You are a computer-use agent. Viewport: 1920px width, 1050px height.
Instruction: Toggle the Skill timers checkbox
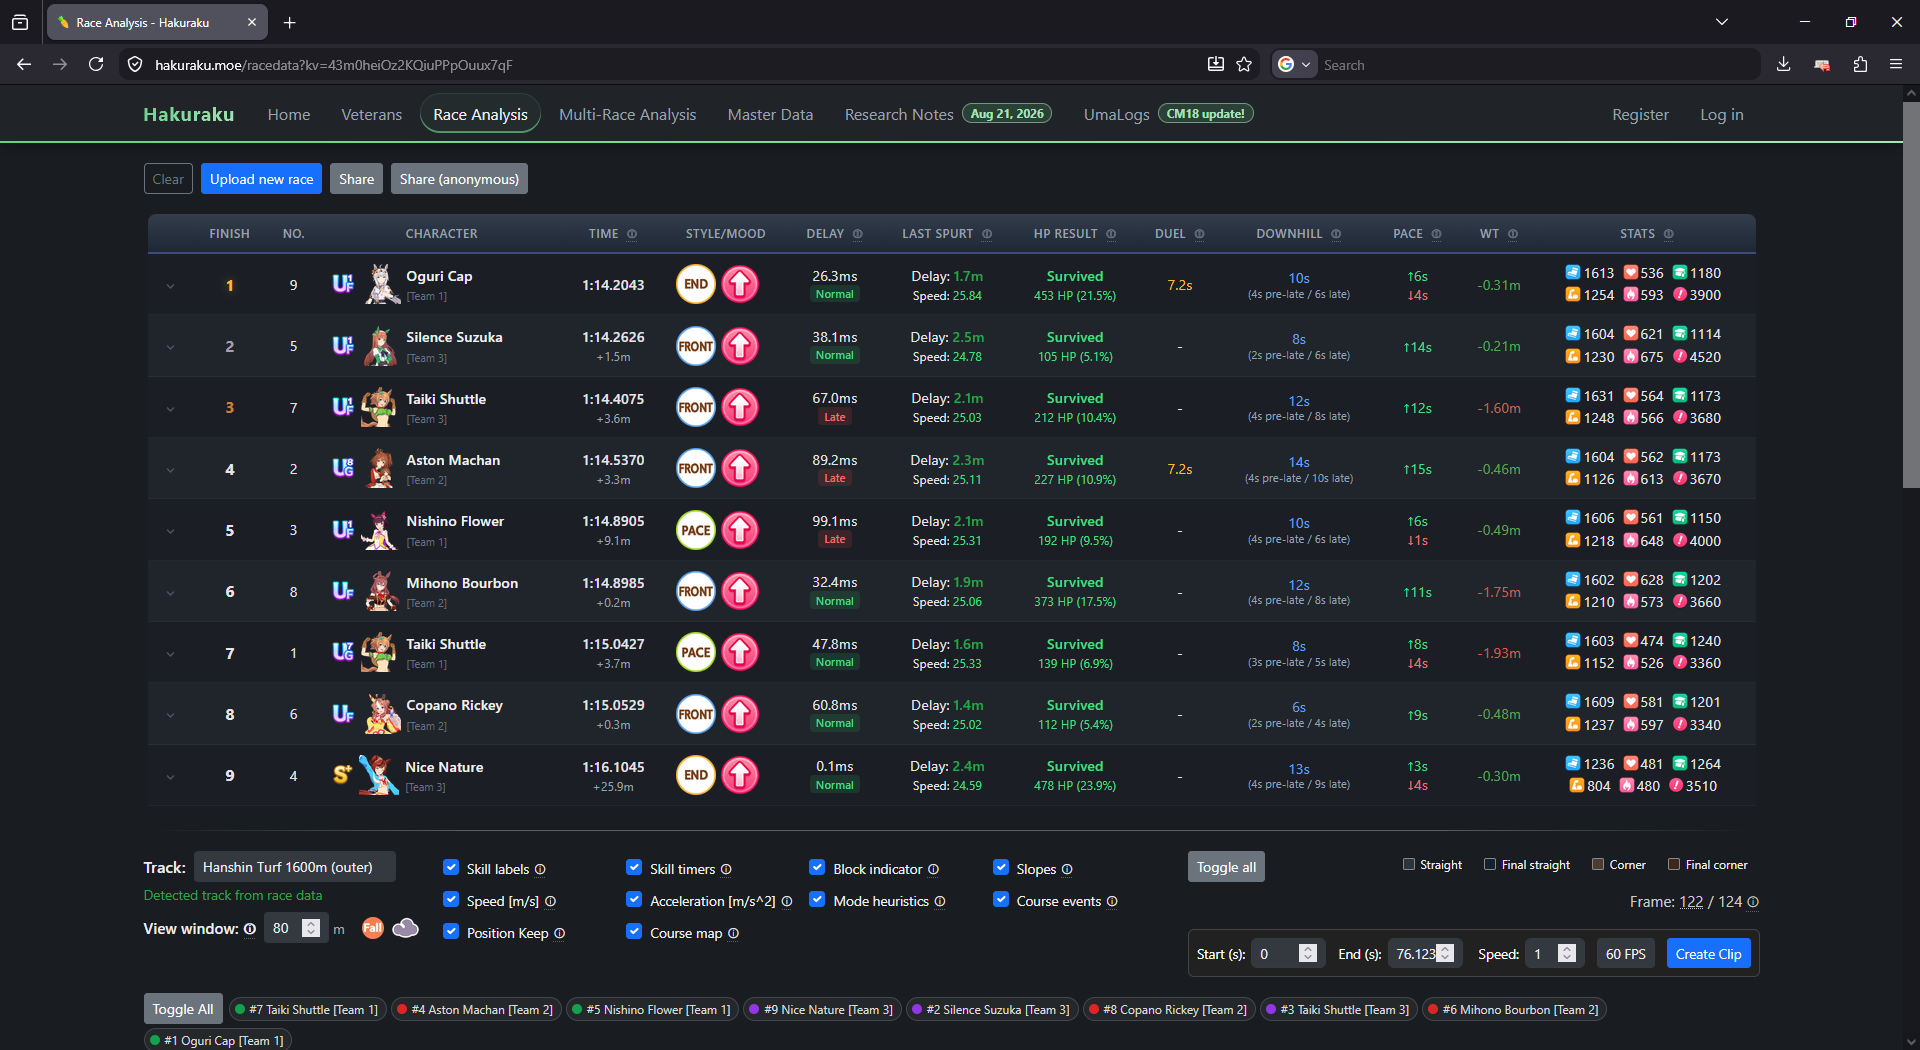point(634,868)
